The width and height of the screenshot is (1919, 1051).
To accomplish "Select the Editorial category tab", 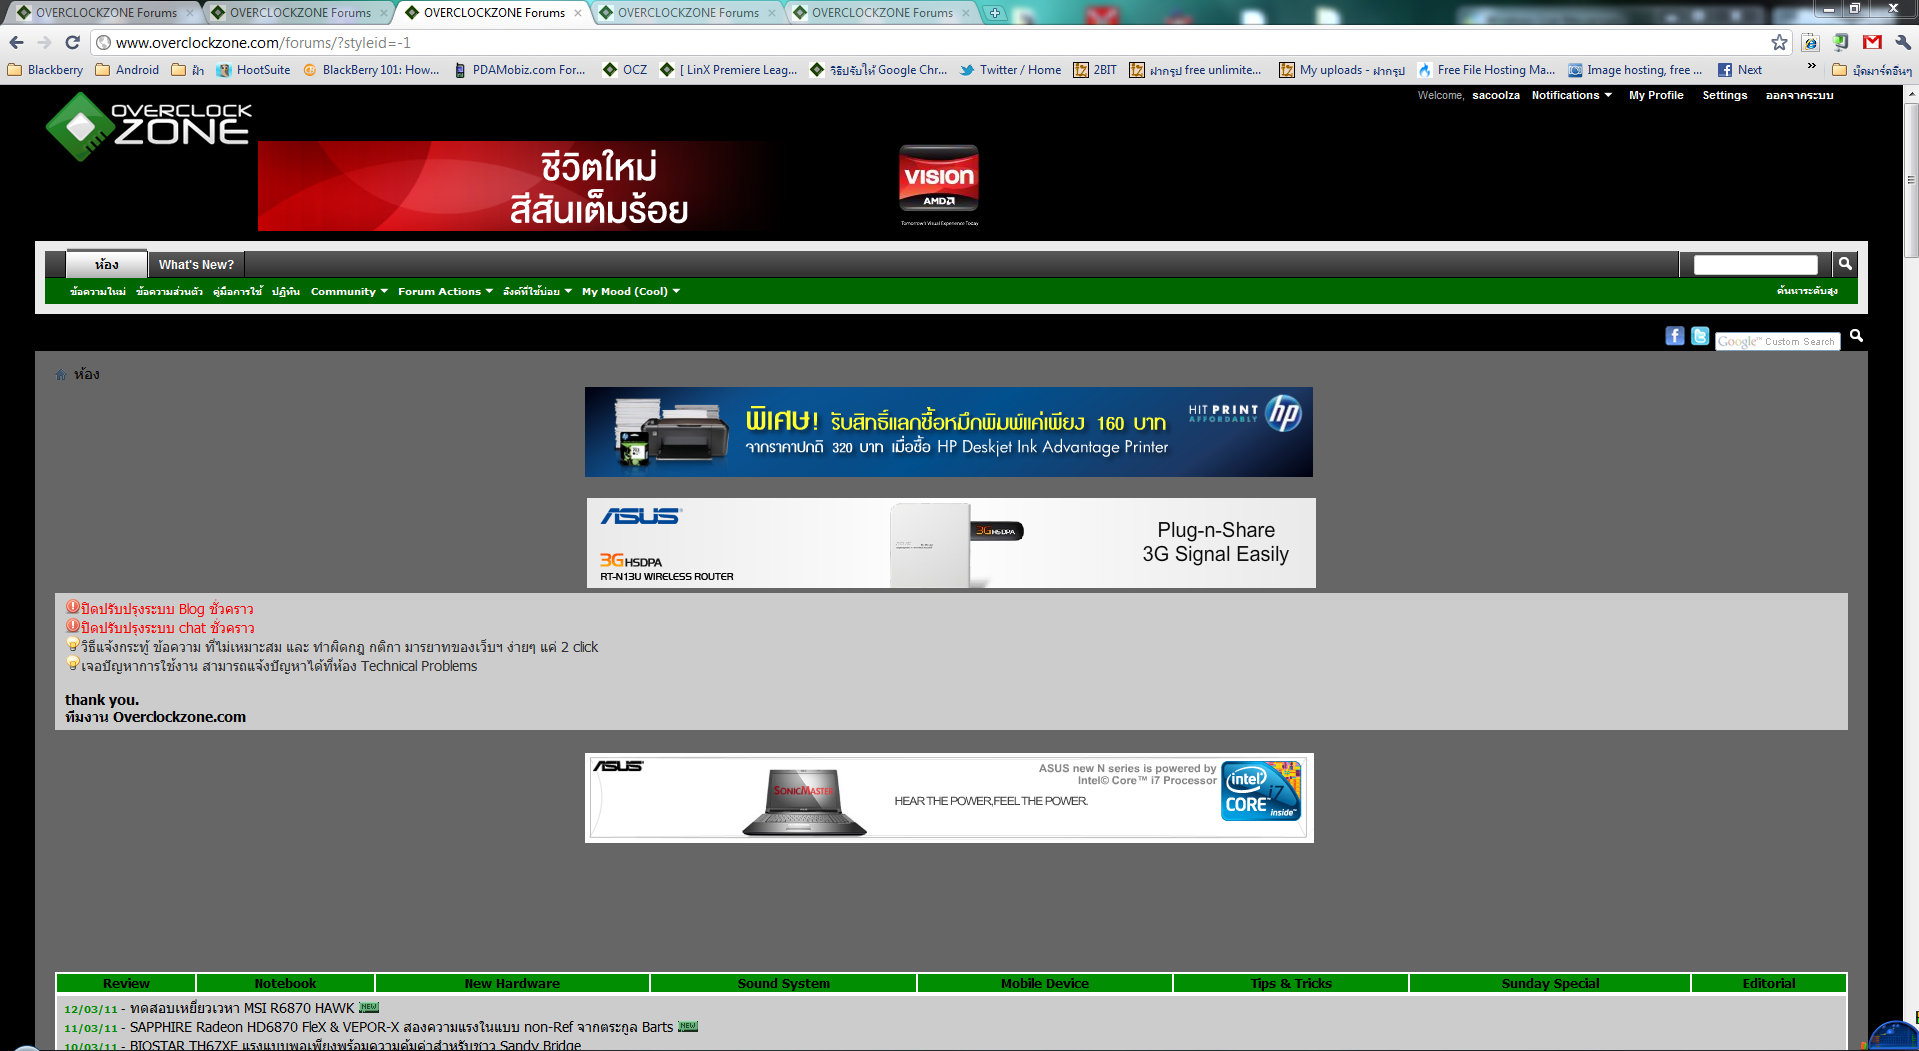I will (x=1769, y=984).
